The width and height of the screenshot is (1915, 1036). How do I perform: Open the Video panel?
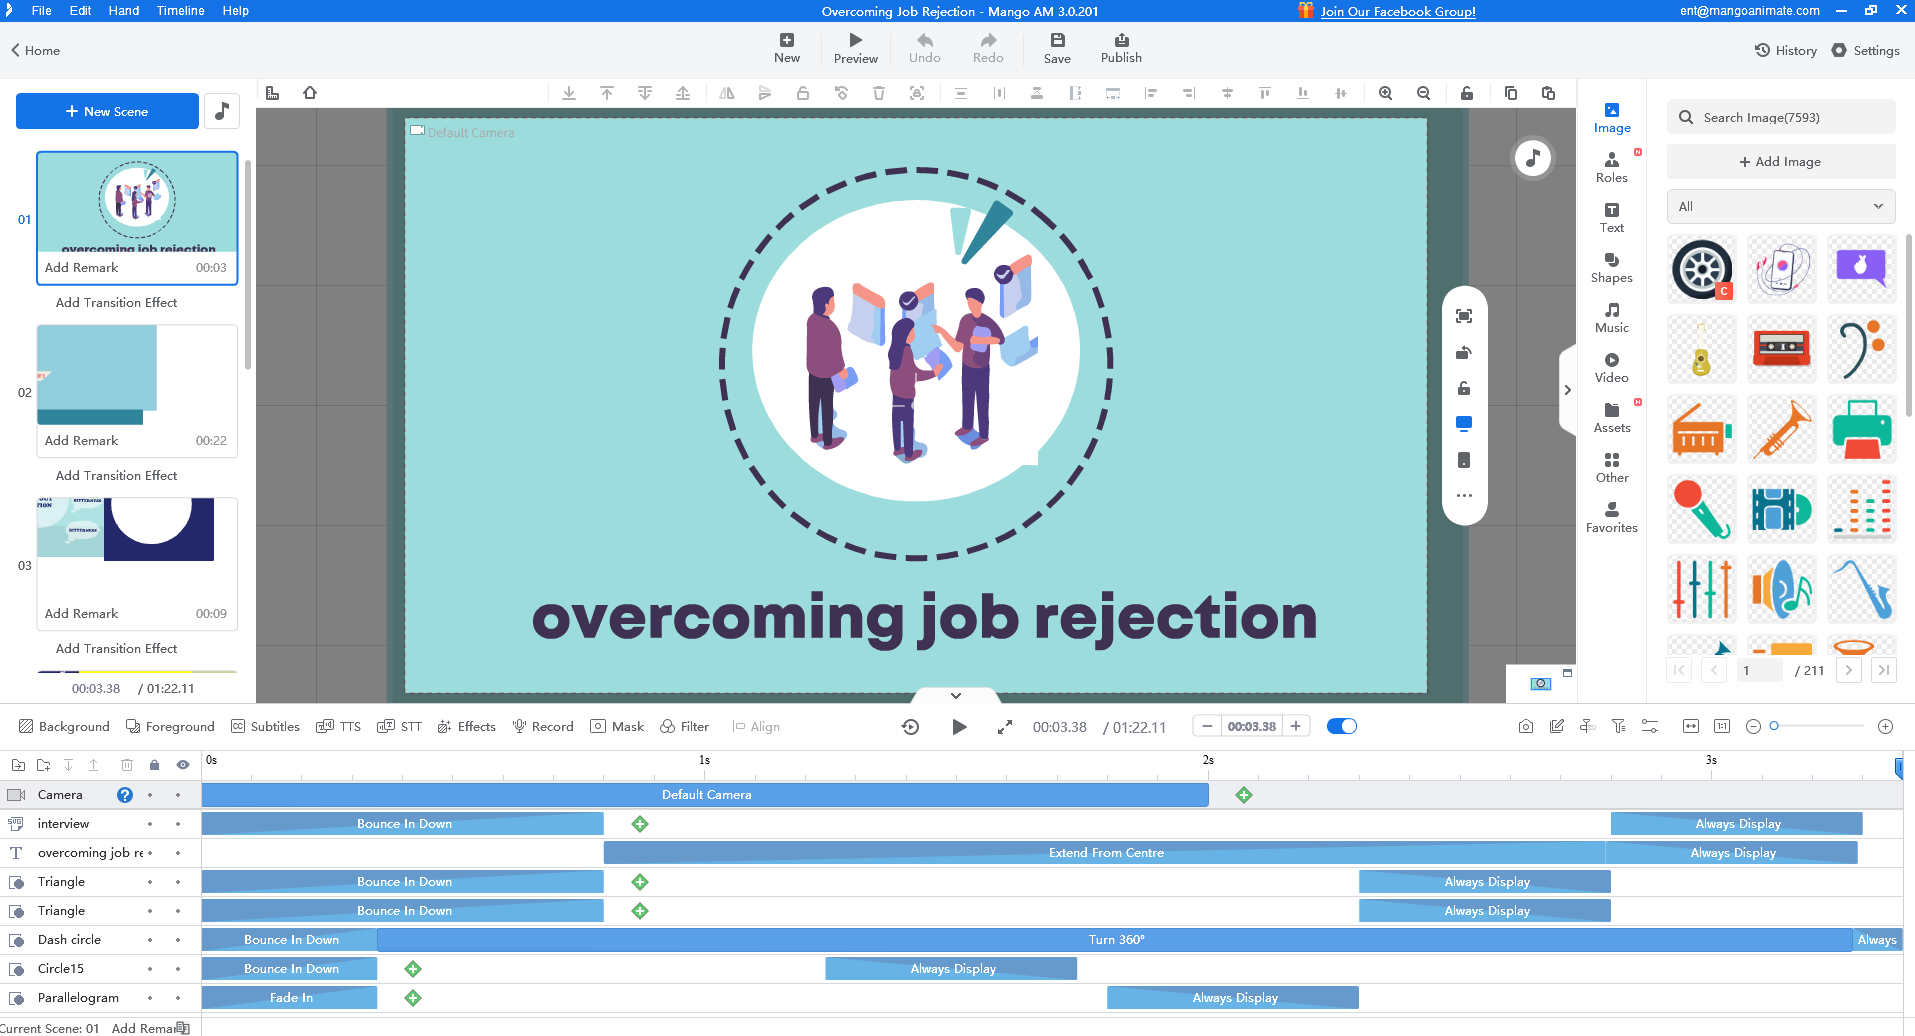point(1611,366)
